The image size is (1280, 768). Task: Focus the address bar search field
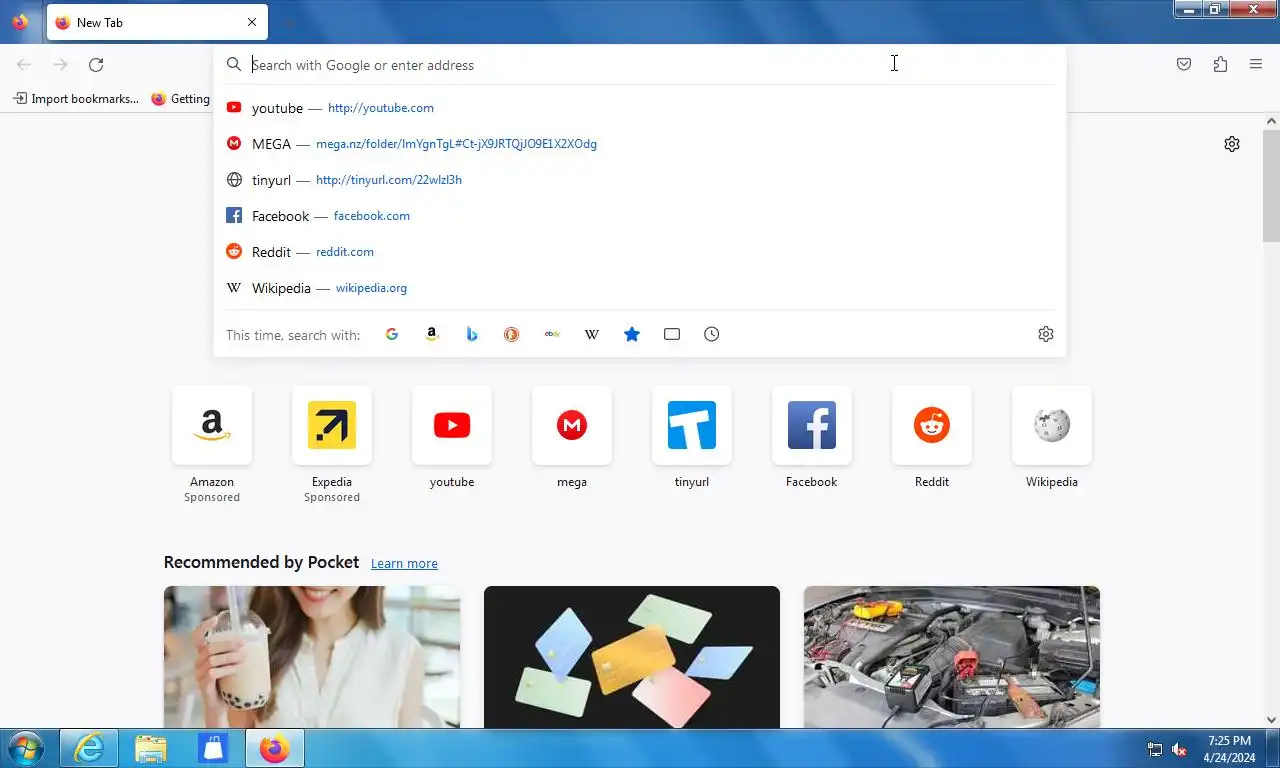point(640,65)
